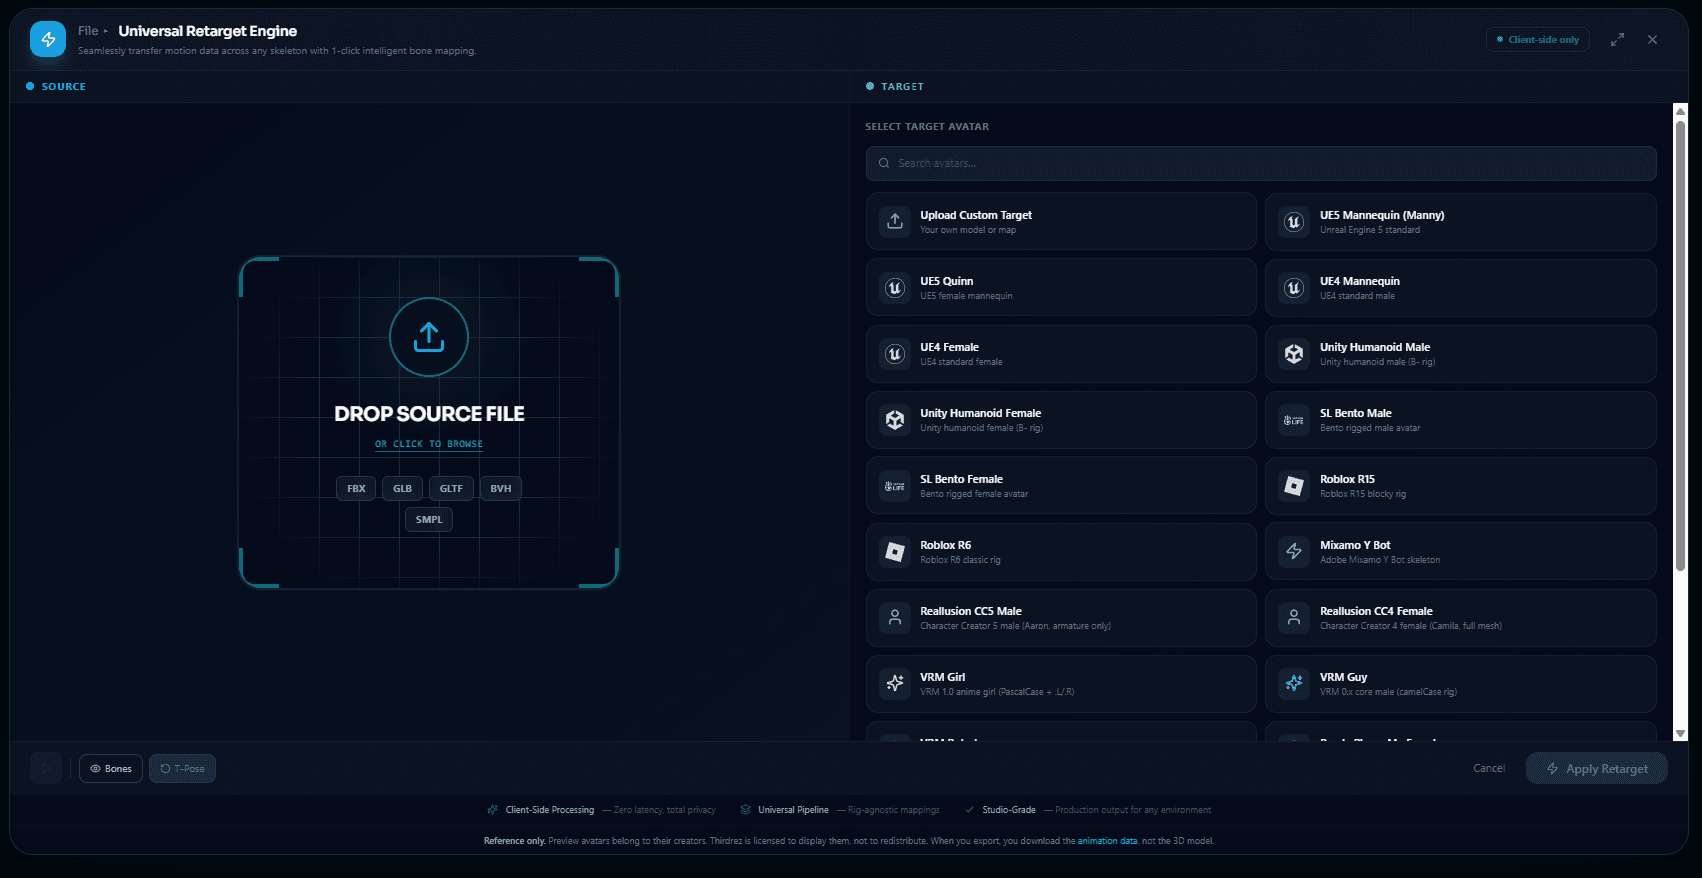The image size is (1702, 878).
Task: Click the UE5 Mannequin (Manny) Unreal icon
Action: 1294,221
